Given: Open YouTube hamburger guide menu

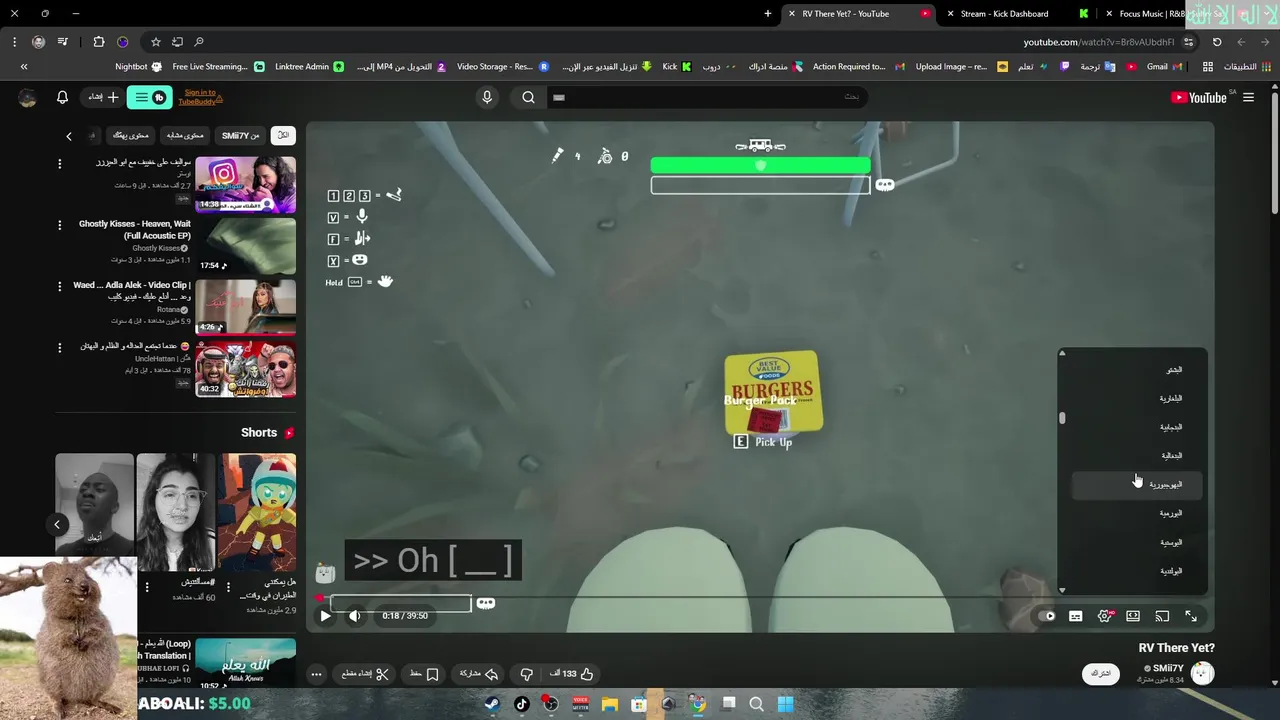Looking at the screenshot, I should pos(1248,97).
